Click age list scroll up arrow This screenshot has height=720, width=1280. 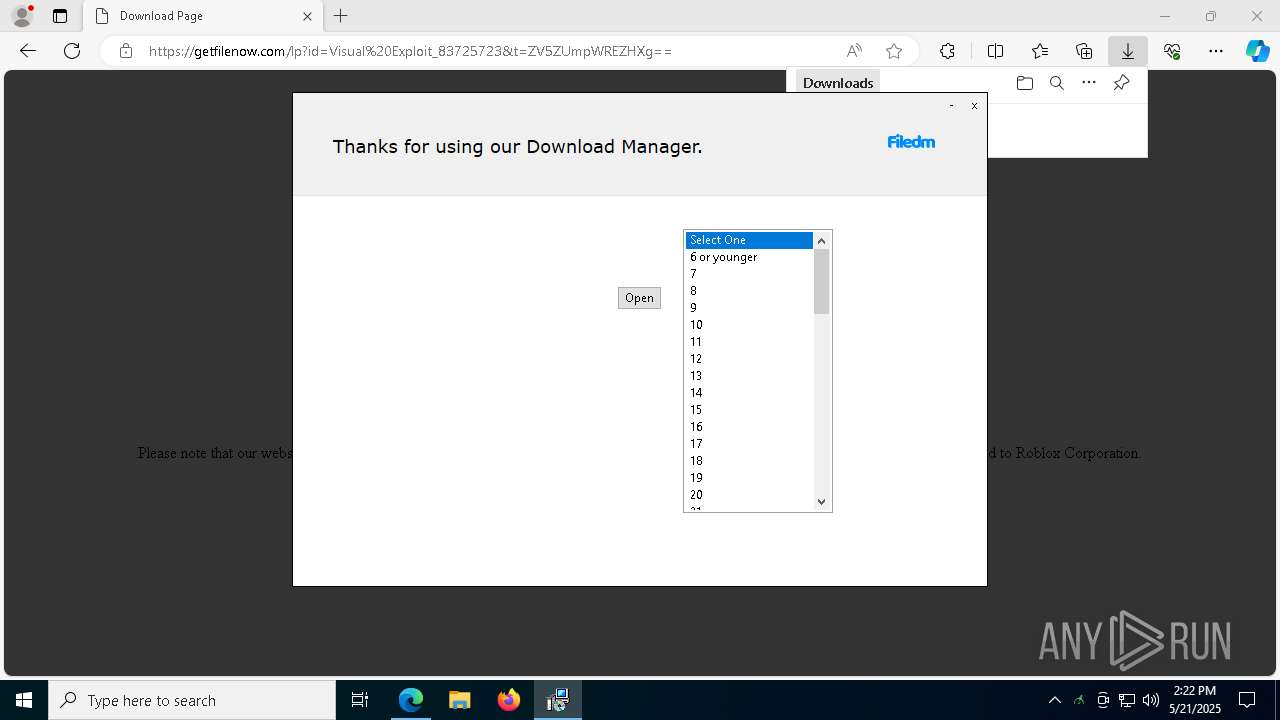(822, 240)
